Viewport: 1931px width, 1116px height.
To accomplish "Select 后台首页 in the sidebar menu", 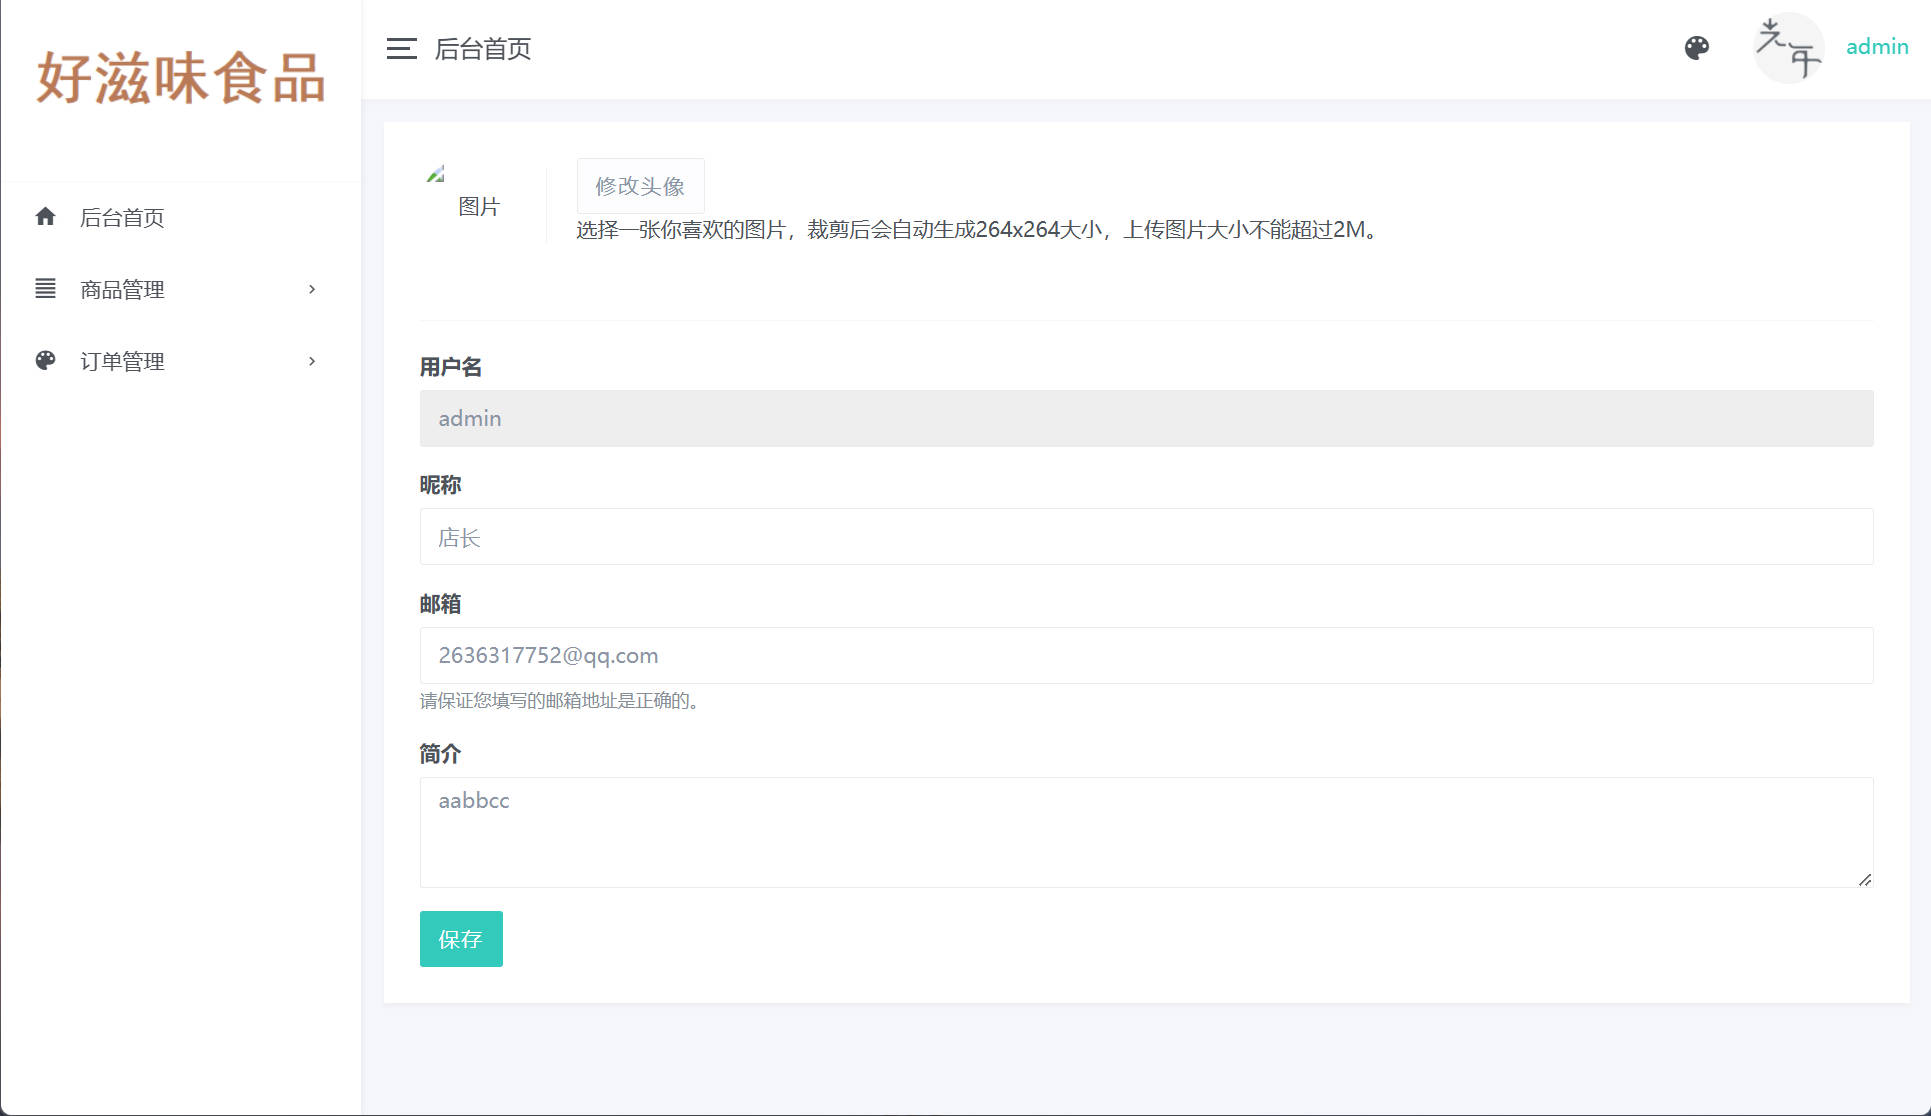I will coord(122,216).
